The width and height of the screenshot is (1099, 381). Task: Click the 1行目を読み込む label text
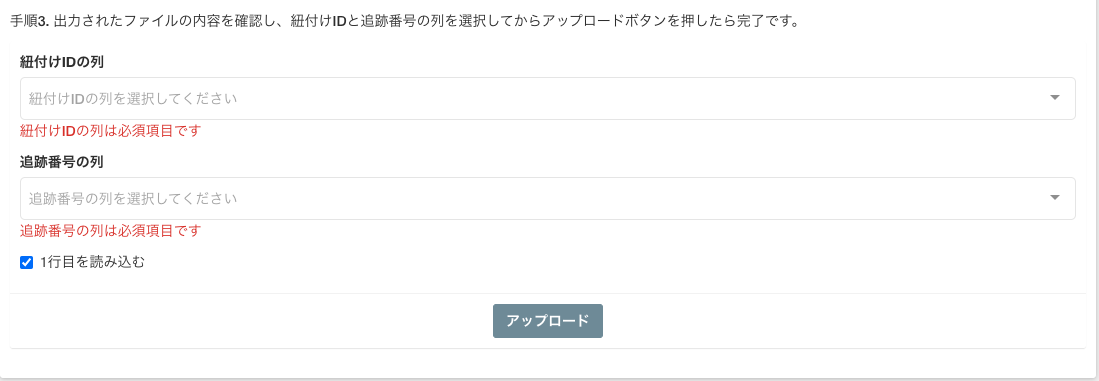93,263
